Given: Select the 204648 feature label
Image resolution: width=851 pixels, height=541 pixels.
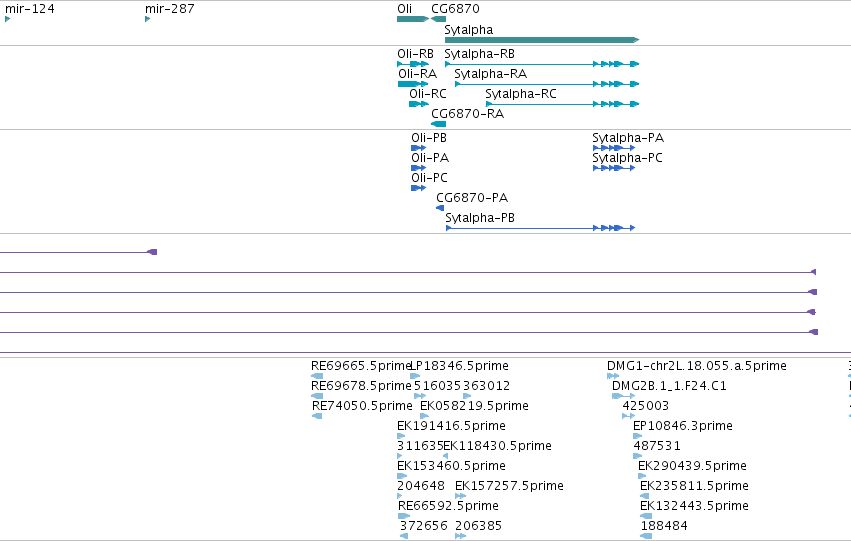Looking at the screenshot, I should 421,486.
